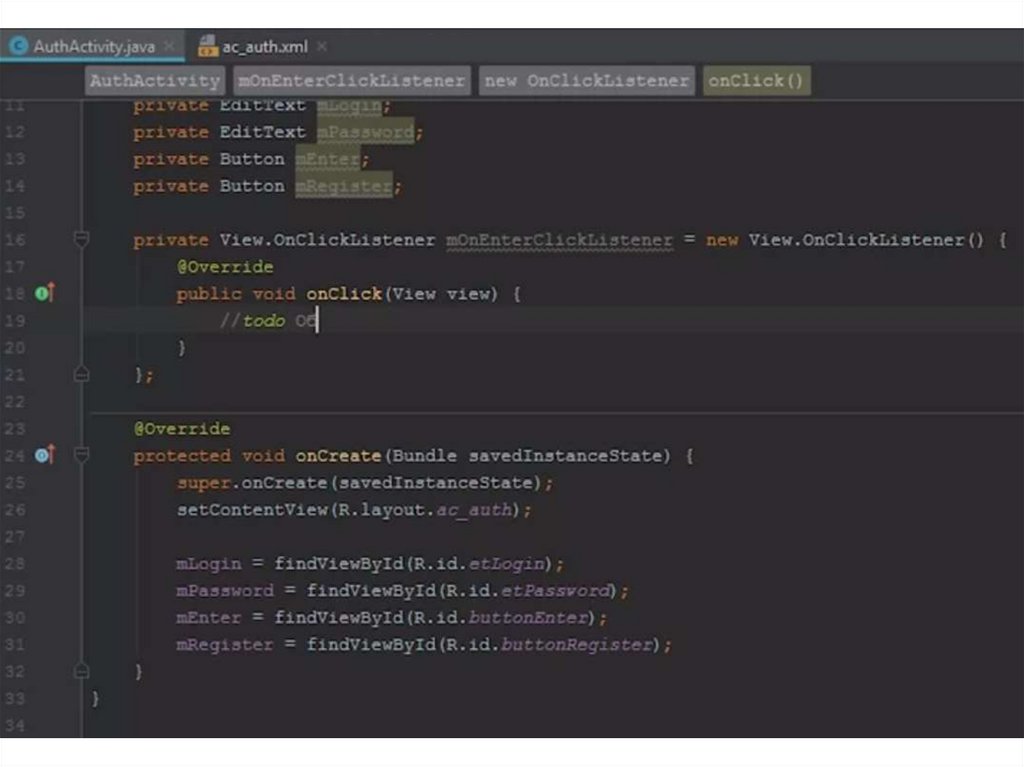Click ac_auth layout reference in setContentView
This screenshot has width=1024, height=767.
pyautogui.click(x=473, y=510)
